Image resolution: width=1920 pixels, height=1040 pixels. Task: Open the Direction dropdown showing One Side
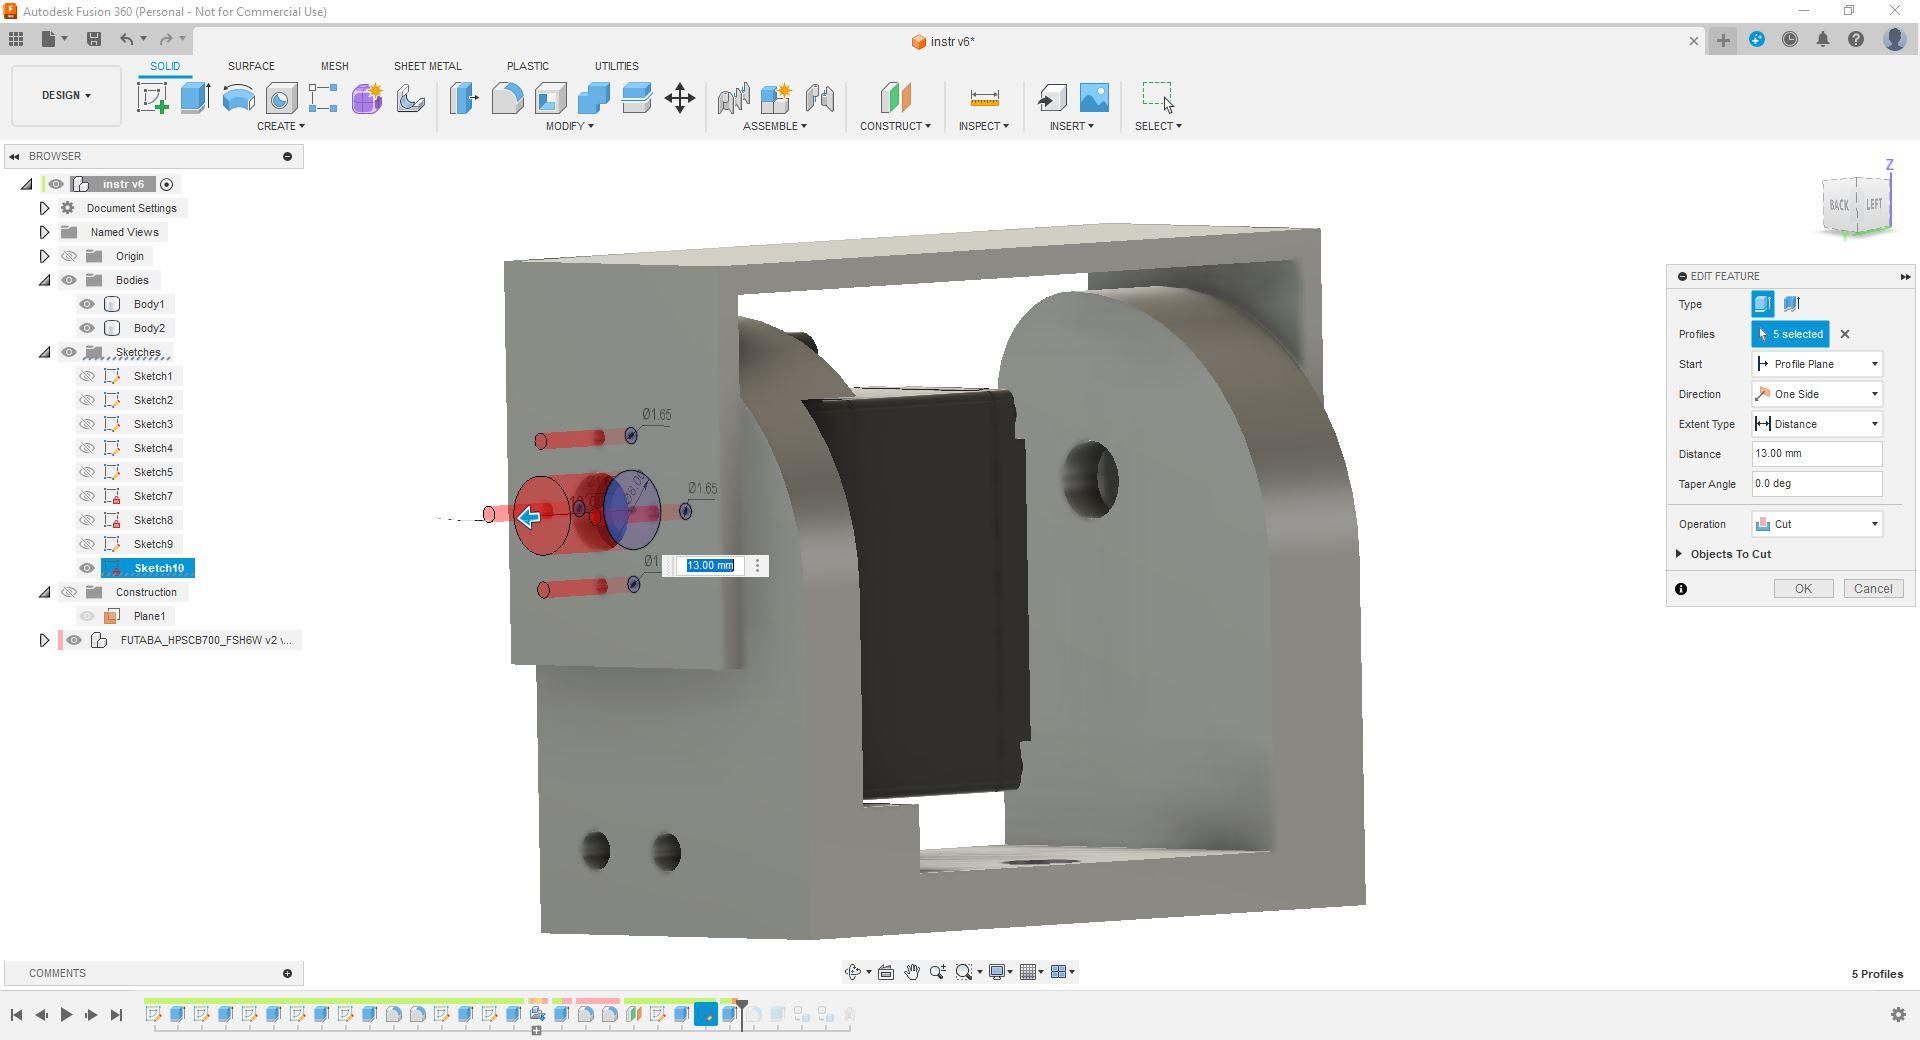click(x=1817, y=394)
